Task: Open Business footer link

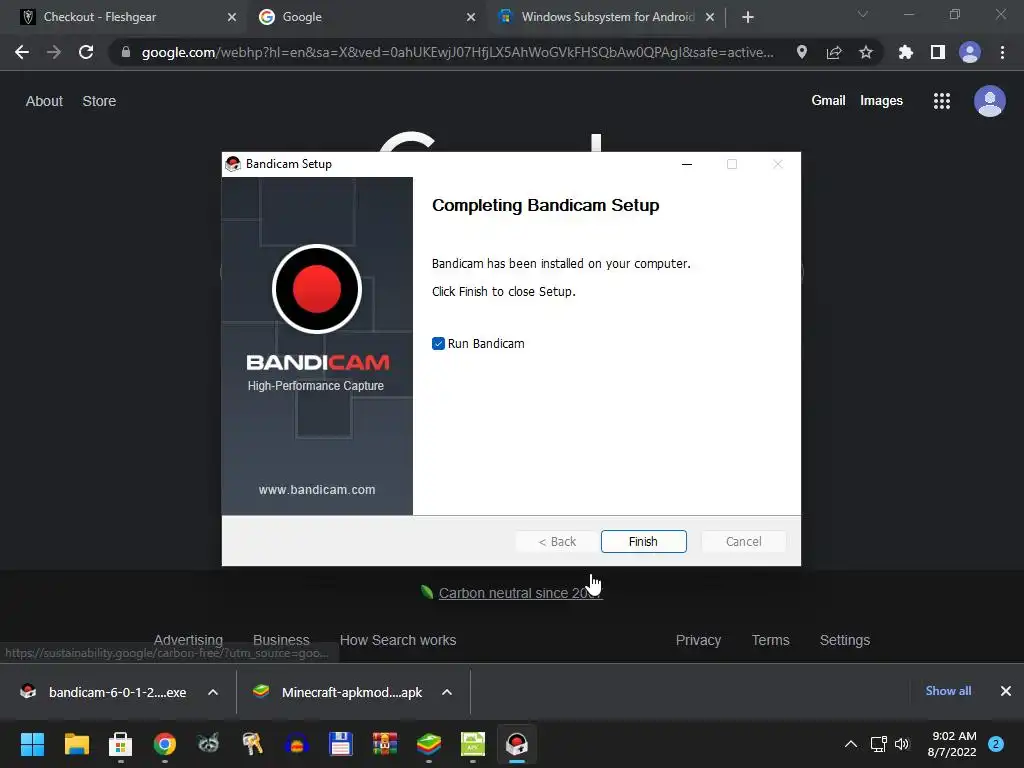Action: tap(281, 640)
